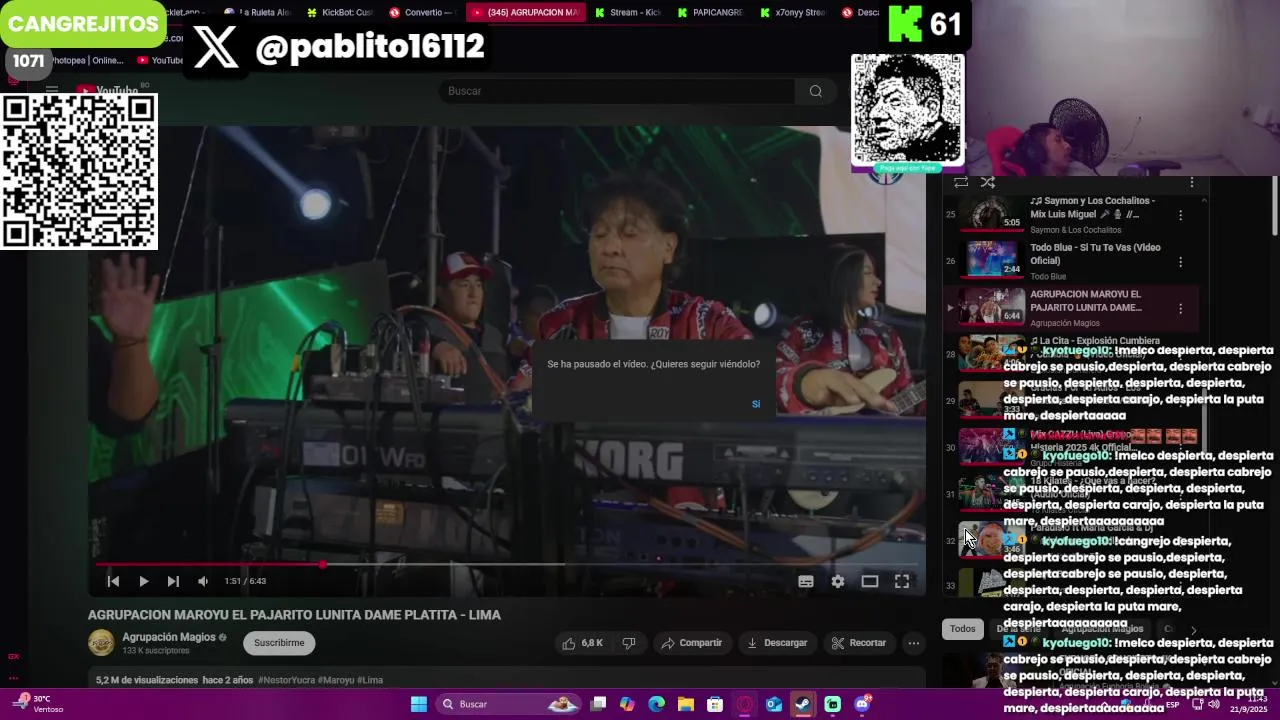This screenshot has height=720, width=1280.
Task: Open the more actions menu below video
Action: click(913, 643)
